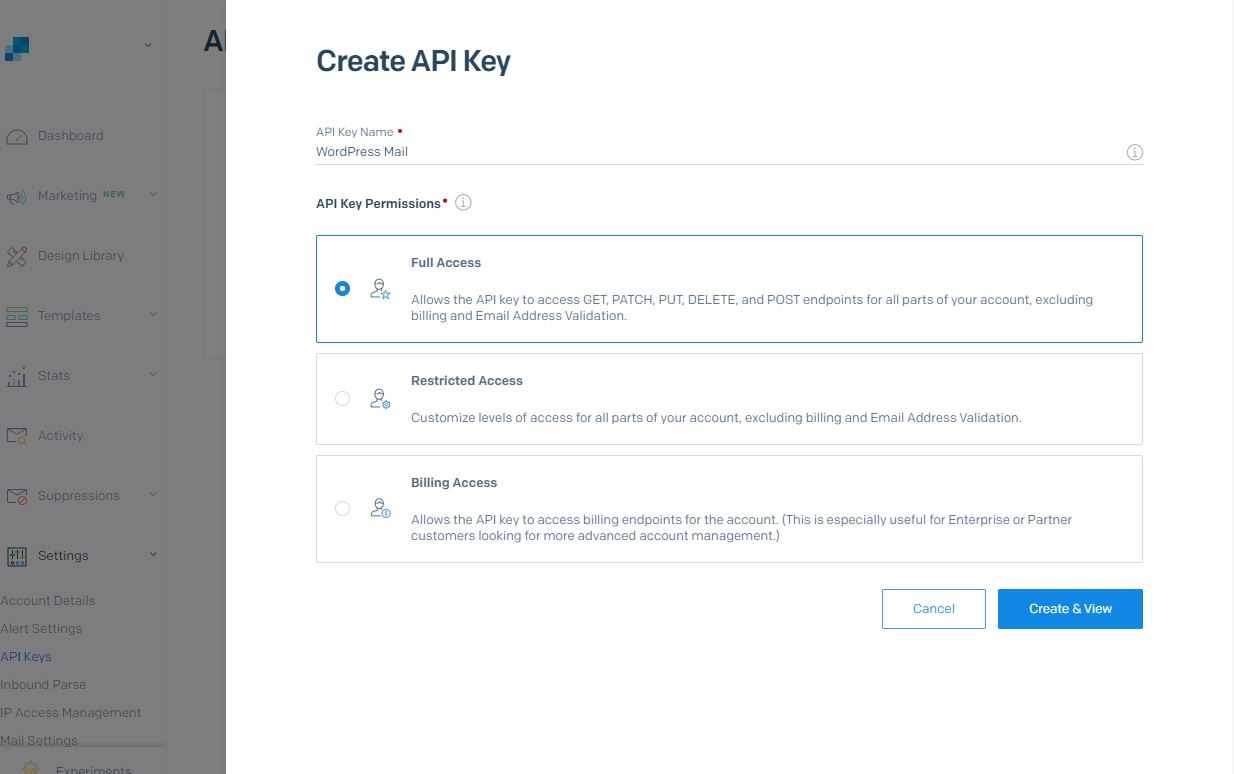Open the API Key Name info tooltip
Viewport: 1234px width, 774px height.
click(1135, 152)
